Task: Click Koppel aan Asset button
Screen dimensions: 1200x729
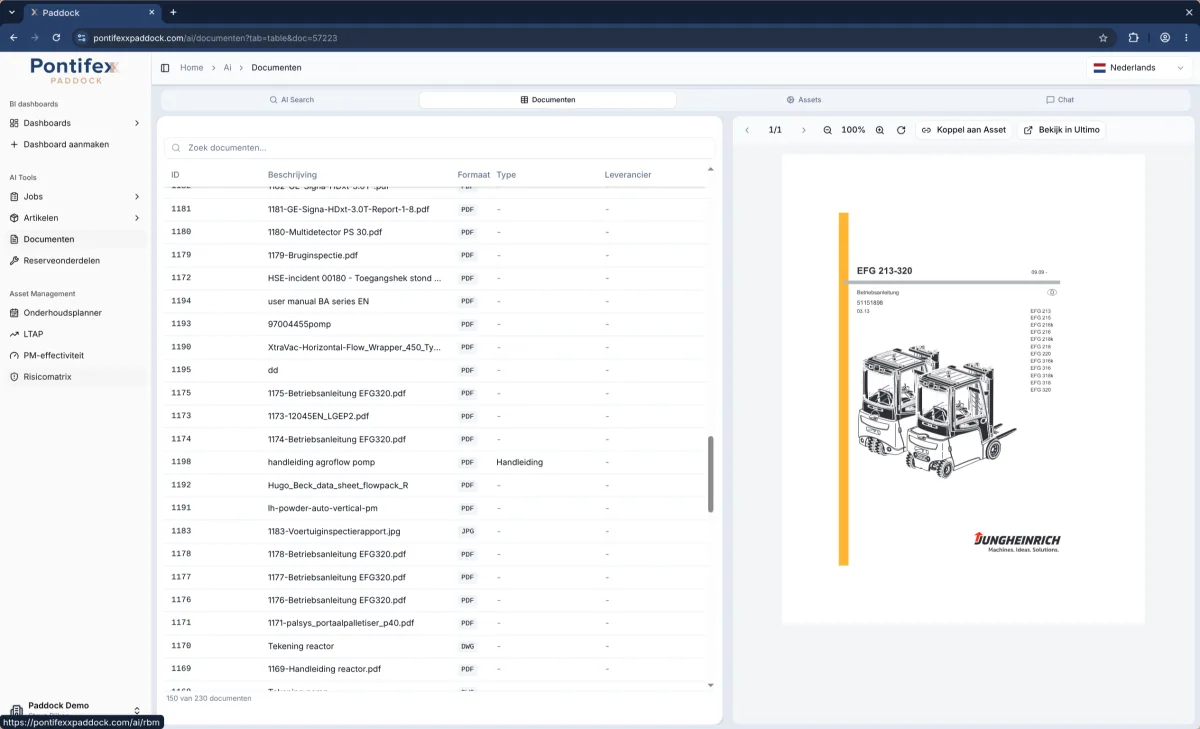Action: coord(964,130)
